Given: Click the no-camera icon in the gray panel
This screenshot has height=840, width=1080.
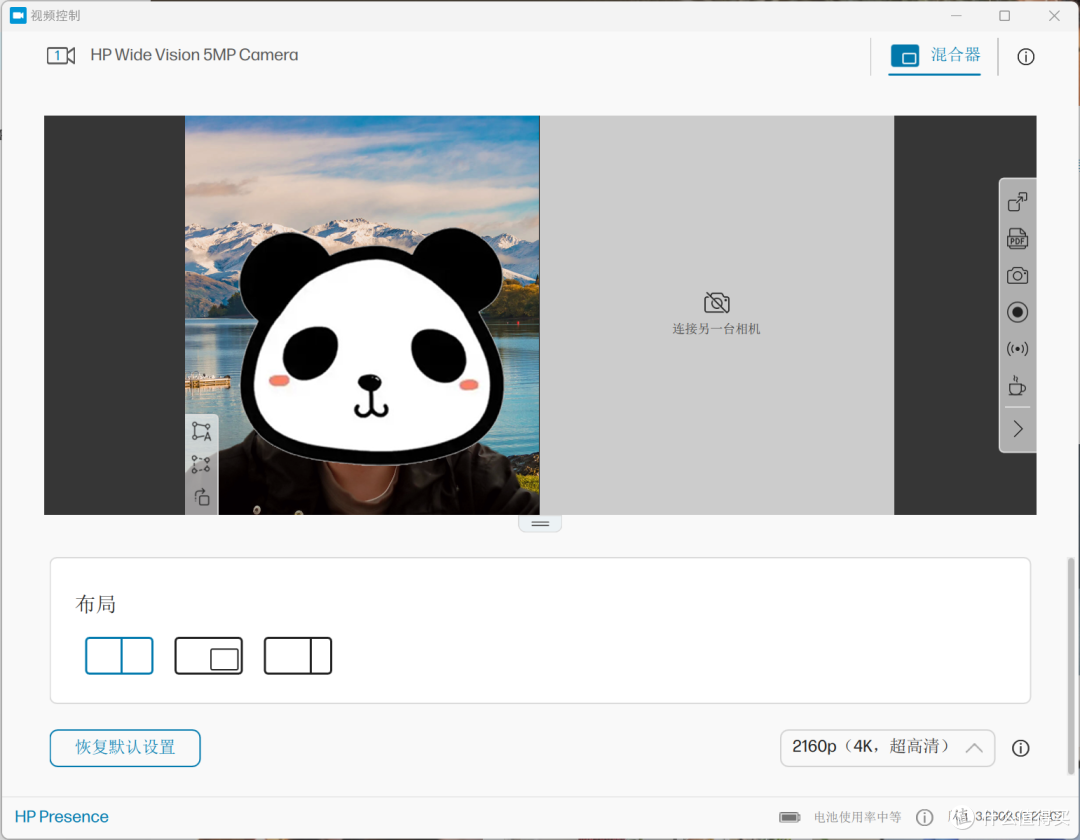Looking at the screenshot, I should (716, 302).
